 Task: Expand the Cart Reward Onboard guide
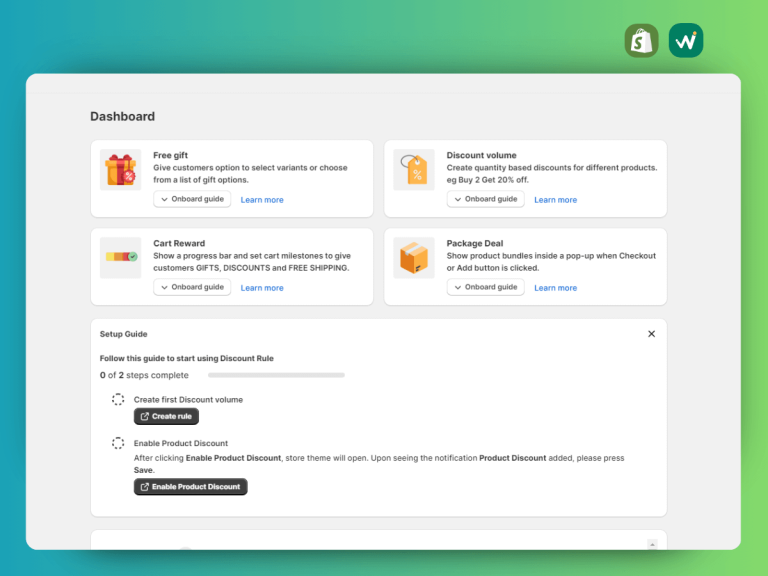click(x=192, y=287)
